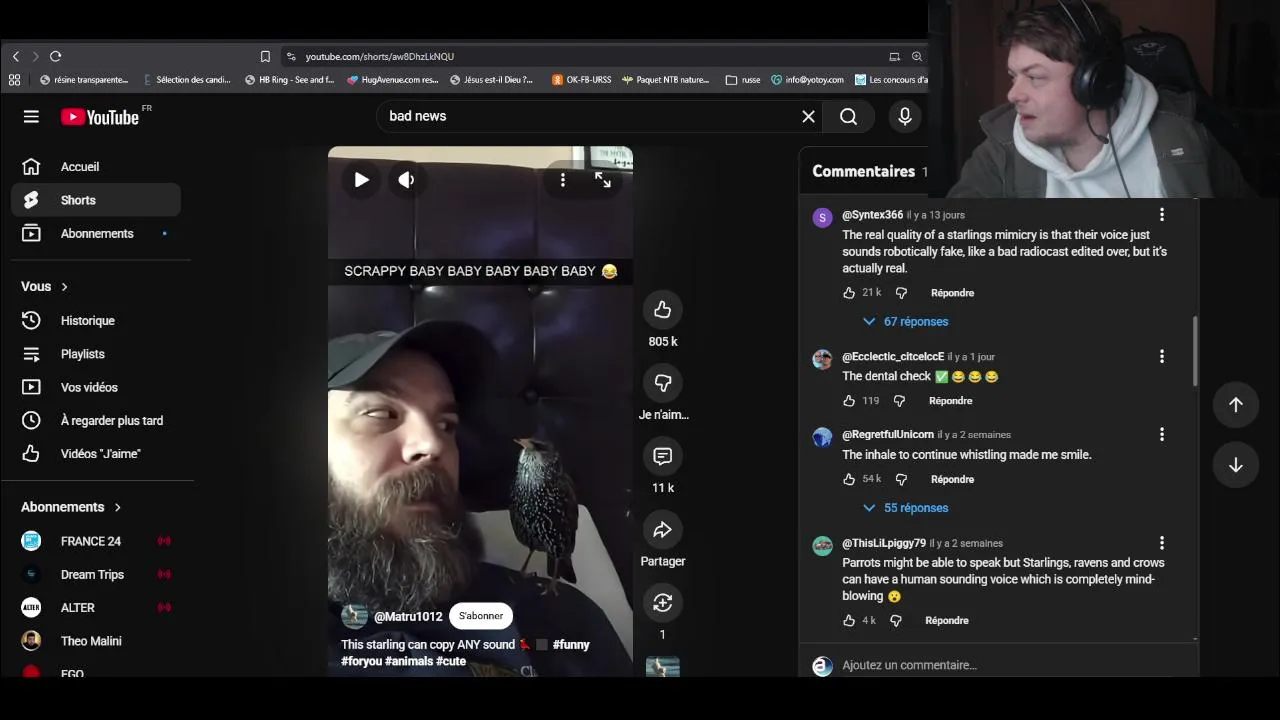Open options for the @RegretfulUnicorn comment
The width and height of the screenshot is (1280, 720).
click(1161, 435)
